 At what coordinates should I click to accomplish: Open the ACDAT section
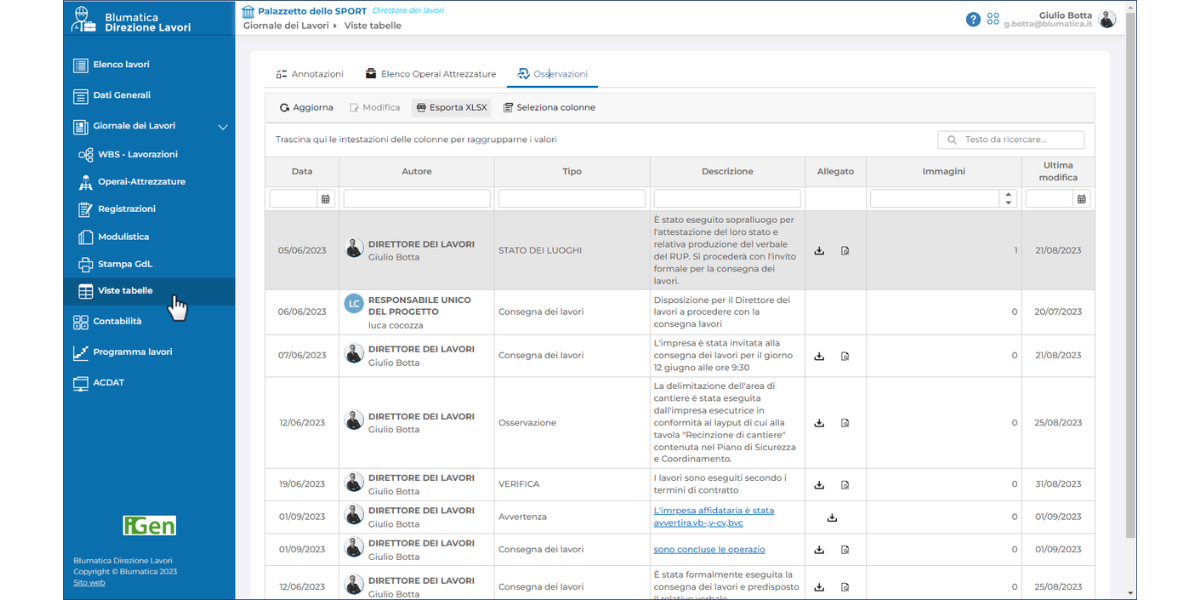coord(108,383)
